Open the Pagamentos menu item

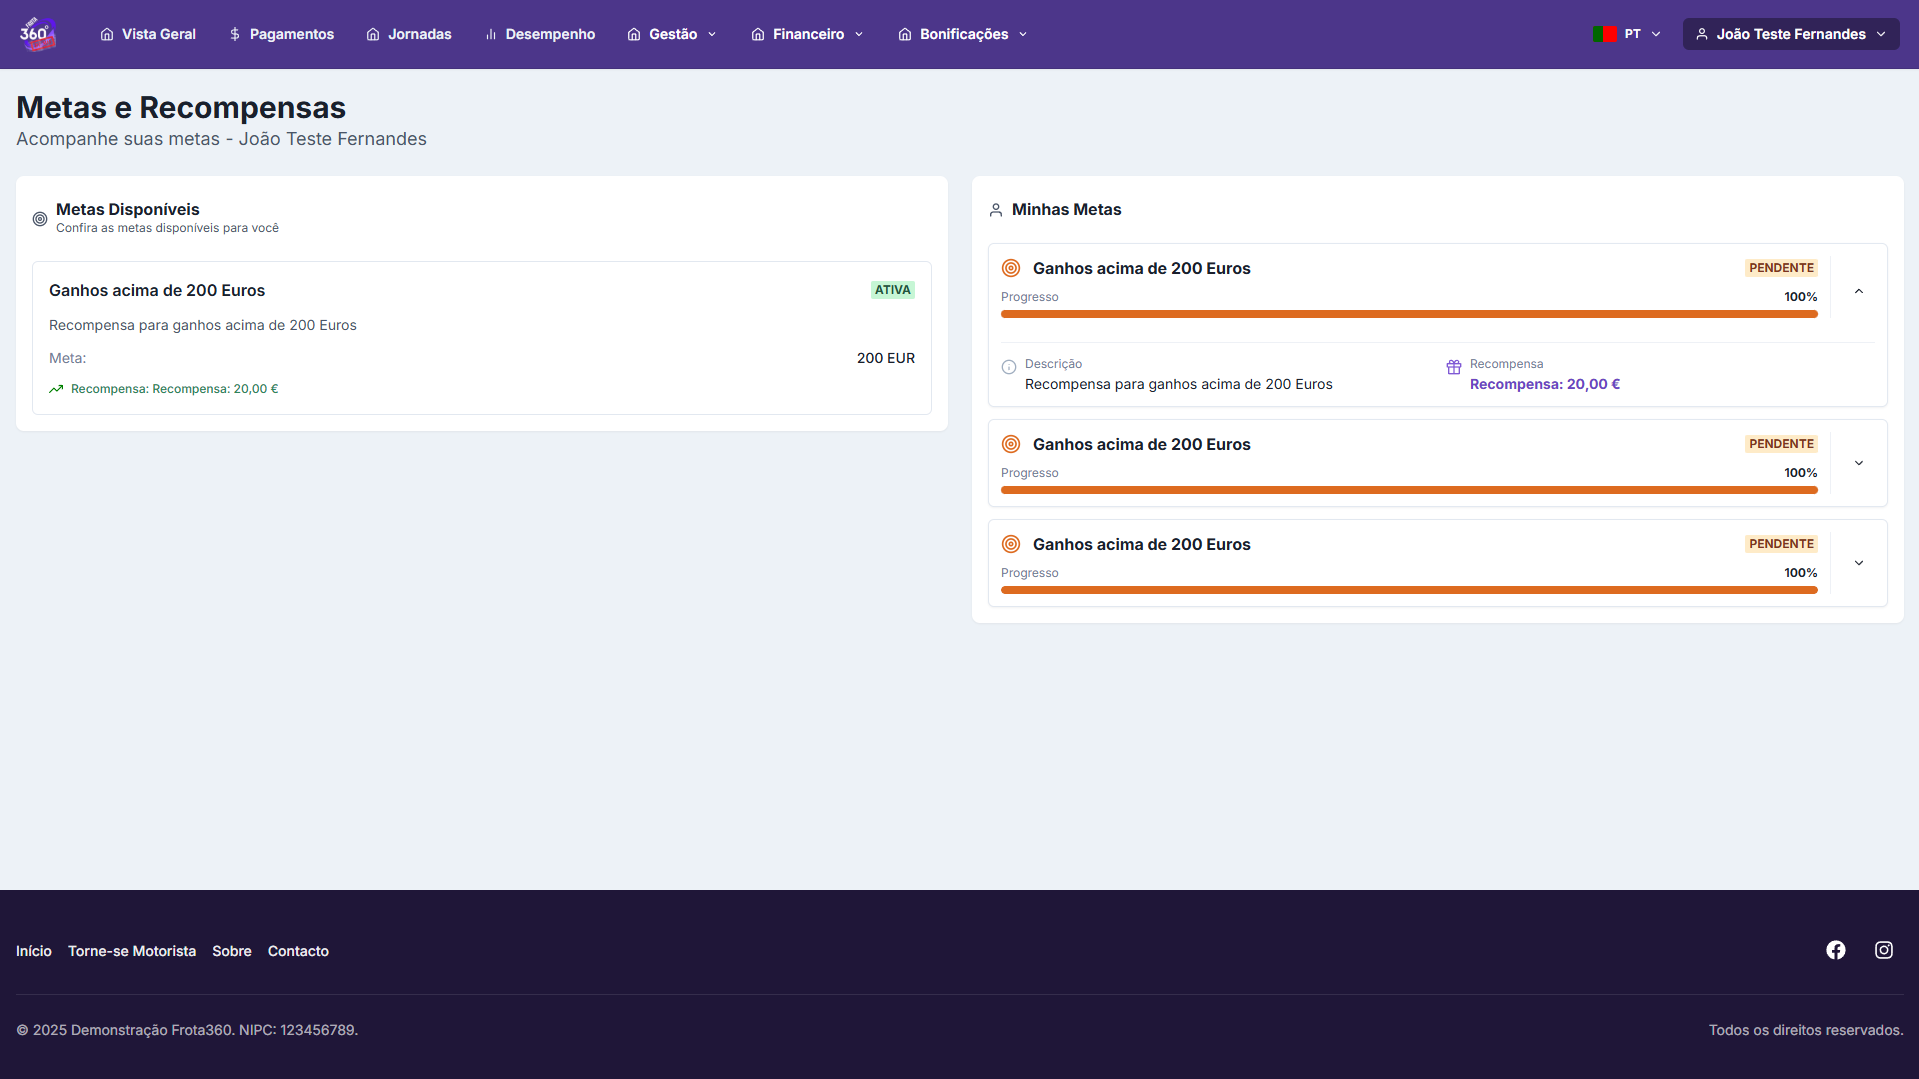coord(281,34)
